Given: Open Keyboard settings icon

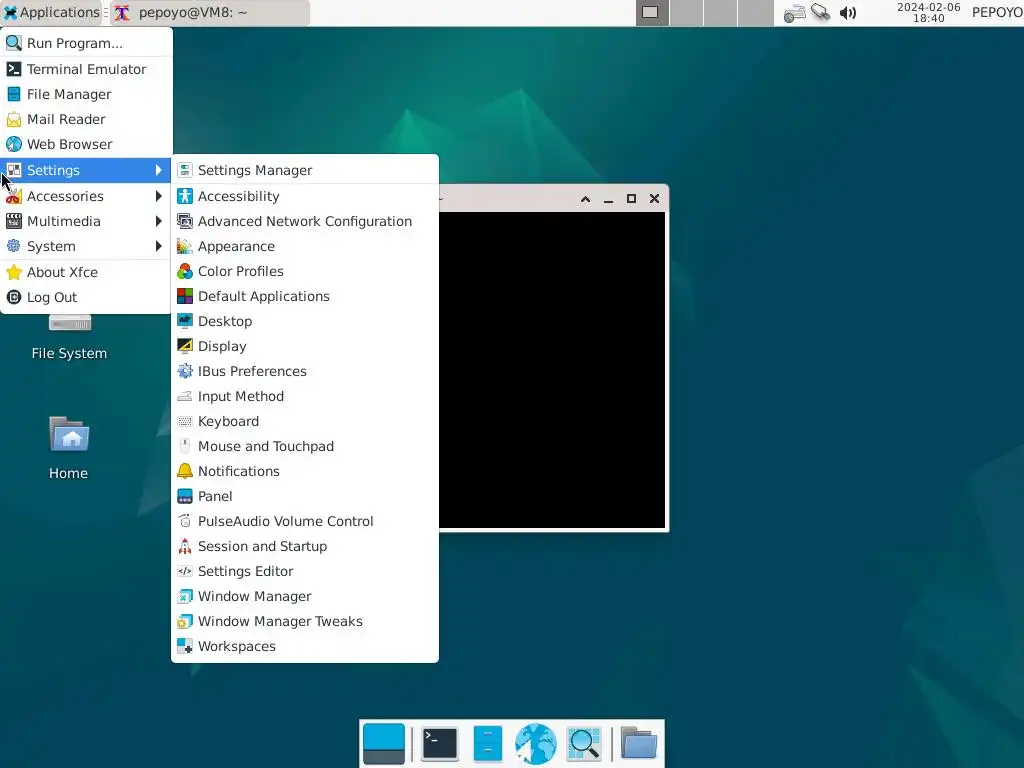Looking at the screenshot, I should 185,421.
